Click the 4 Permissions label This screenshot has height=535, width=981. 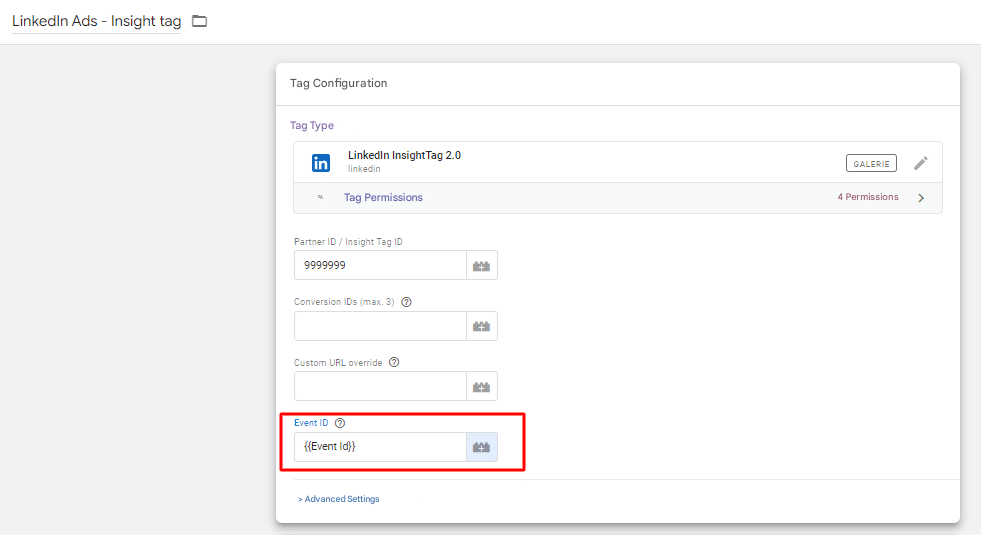(868, 197)
